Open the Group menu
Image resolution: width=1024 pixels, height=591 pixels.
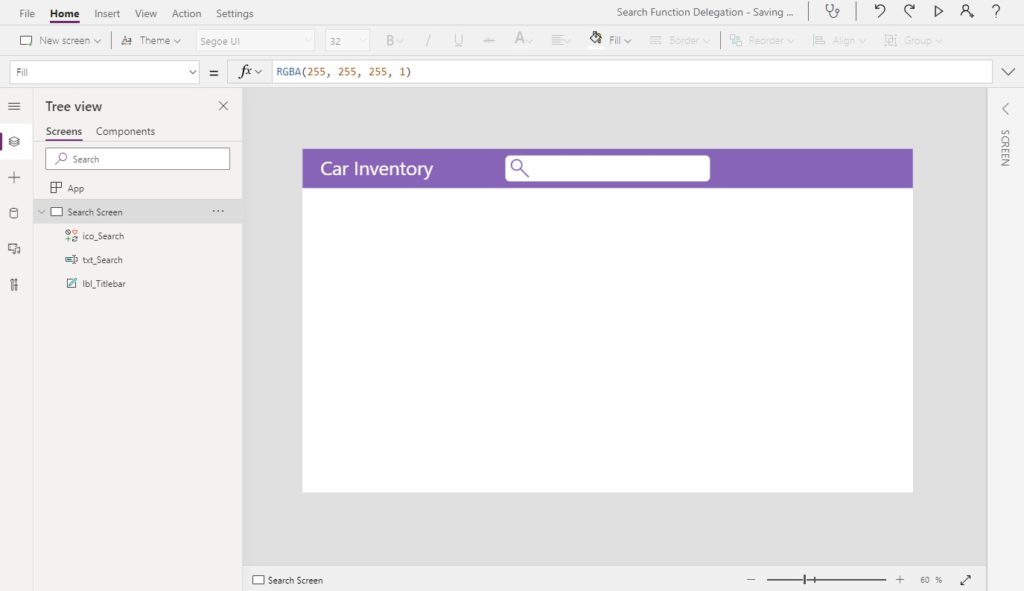pyautogui.click(x=913, y=40)
